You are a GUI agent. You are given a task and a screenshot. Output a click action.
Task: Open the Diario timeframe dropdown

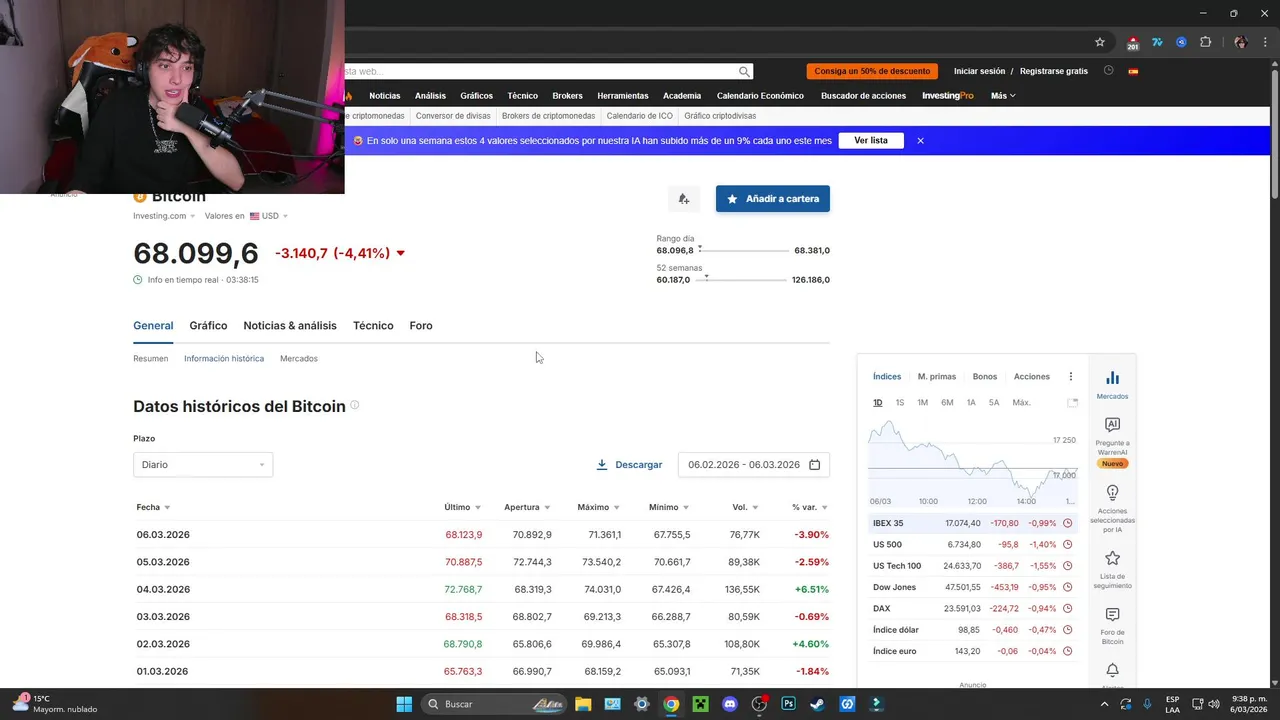tap(203, 464)
